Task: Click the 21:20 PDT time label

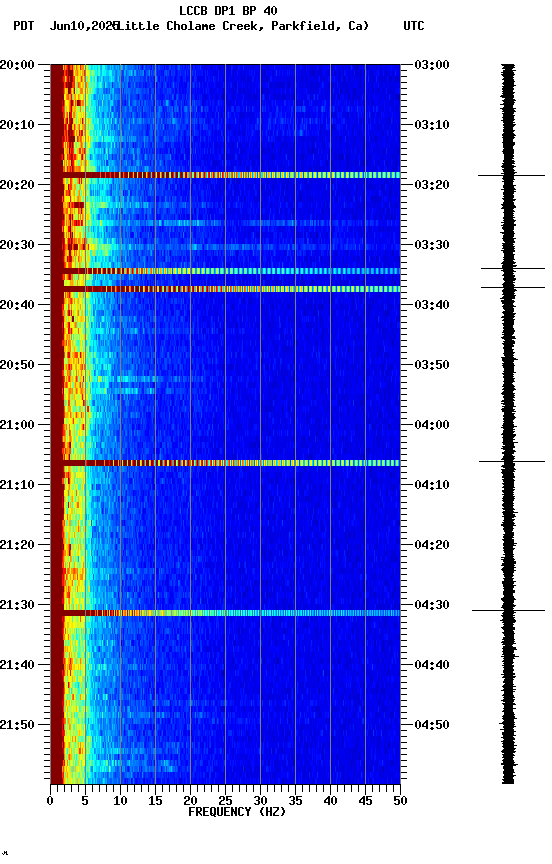Action: (x=17, y=545)
